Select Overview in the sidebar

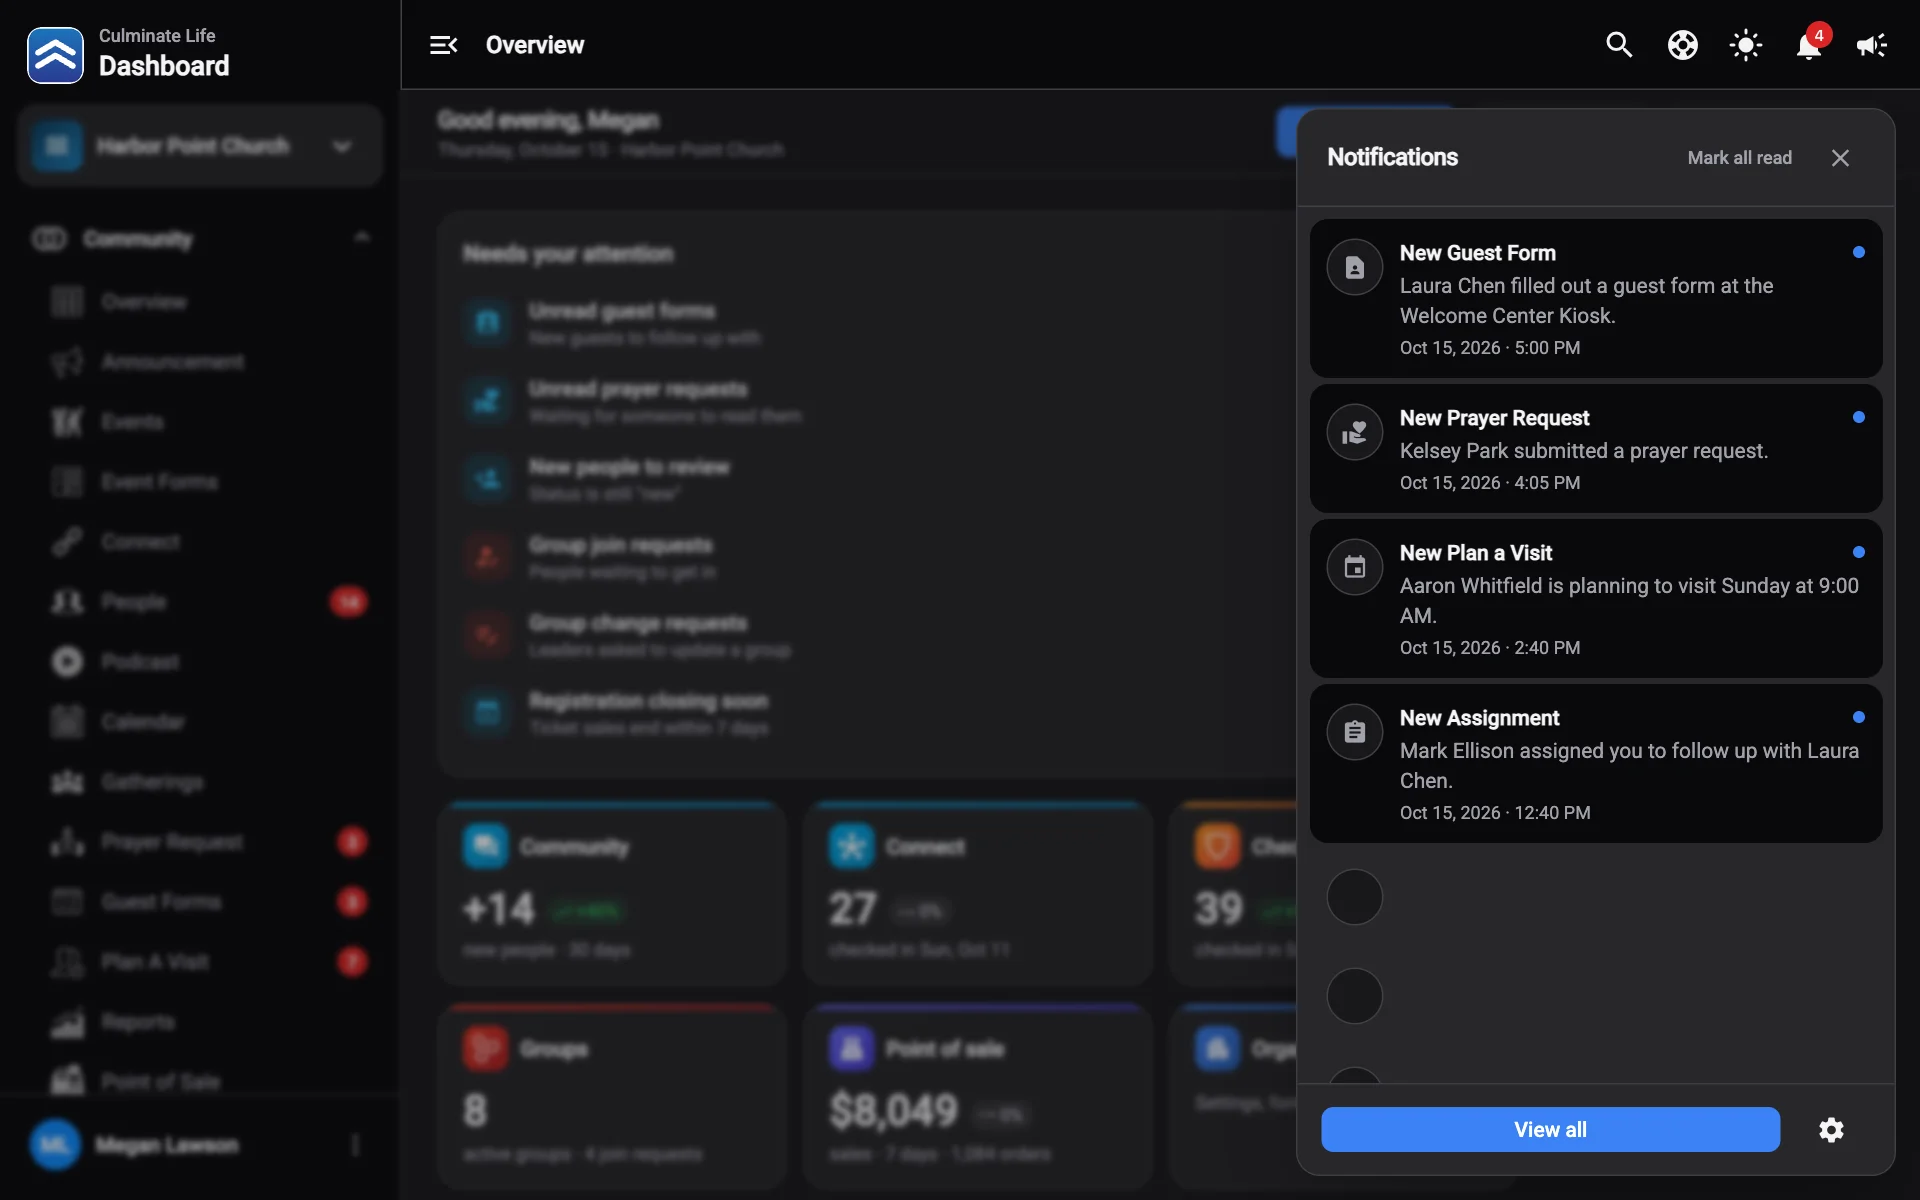(200, 301)
